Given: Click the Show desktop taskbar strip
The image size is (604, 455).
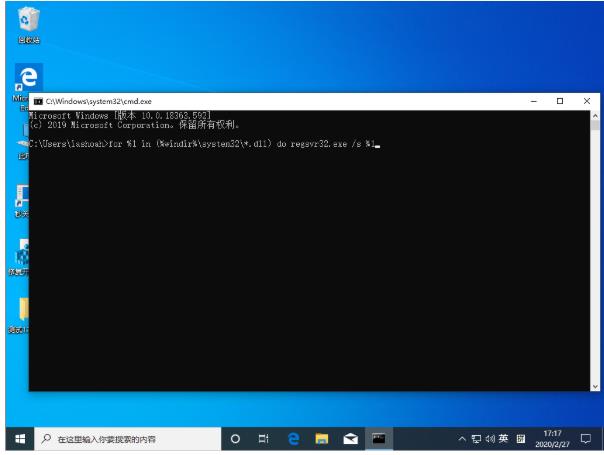Looking at the screenshot, I should [602, 438].
